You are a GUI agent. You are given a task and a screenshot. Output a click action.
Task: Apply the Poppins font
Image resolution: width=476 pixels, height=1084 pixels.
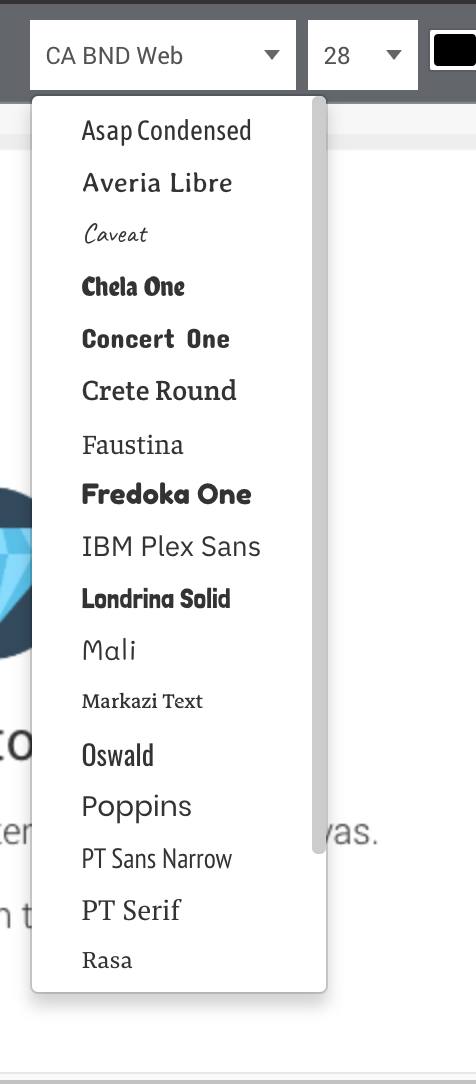pyautogui.click(x=137, y=807)
